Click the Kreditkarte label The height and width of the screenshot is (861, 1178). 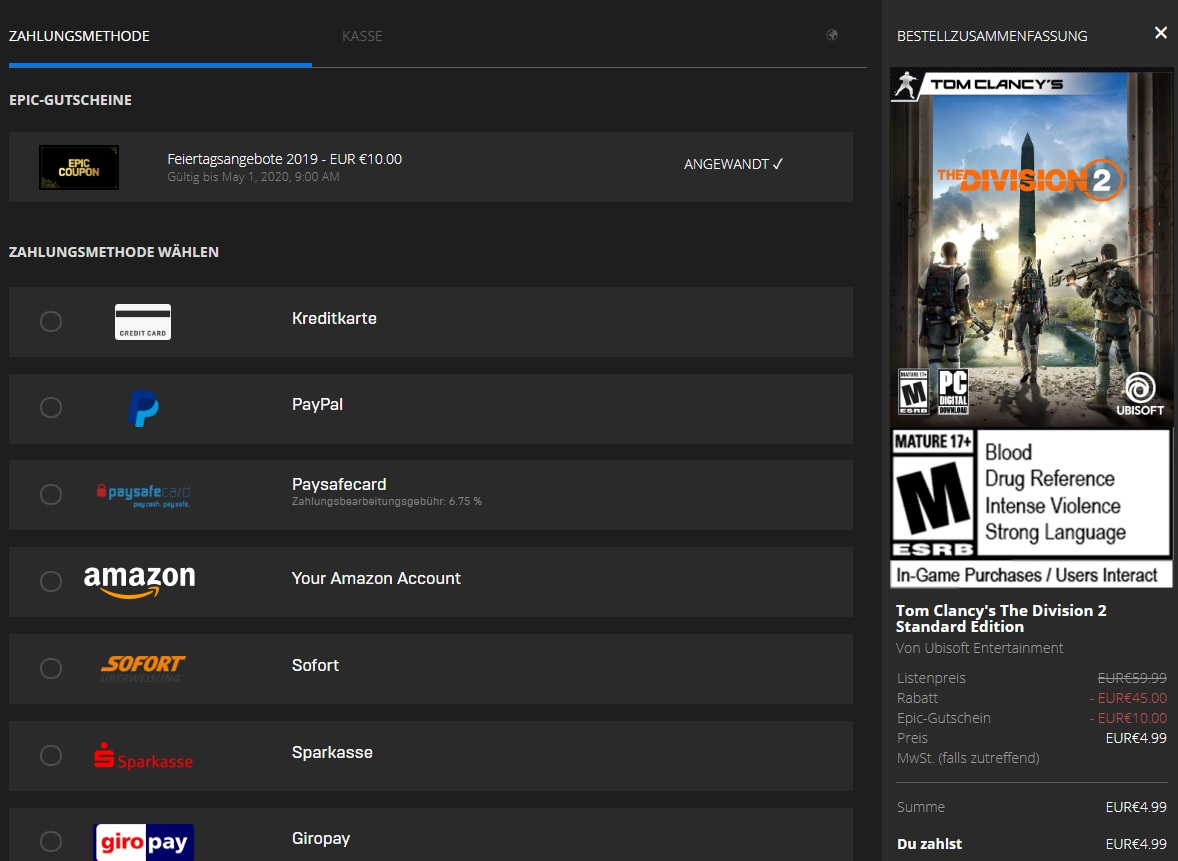coord(334,319)
